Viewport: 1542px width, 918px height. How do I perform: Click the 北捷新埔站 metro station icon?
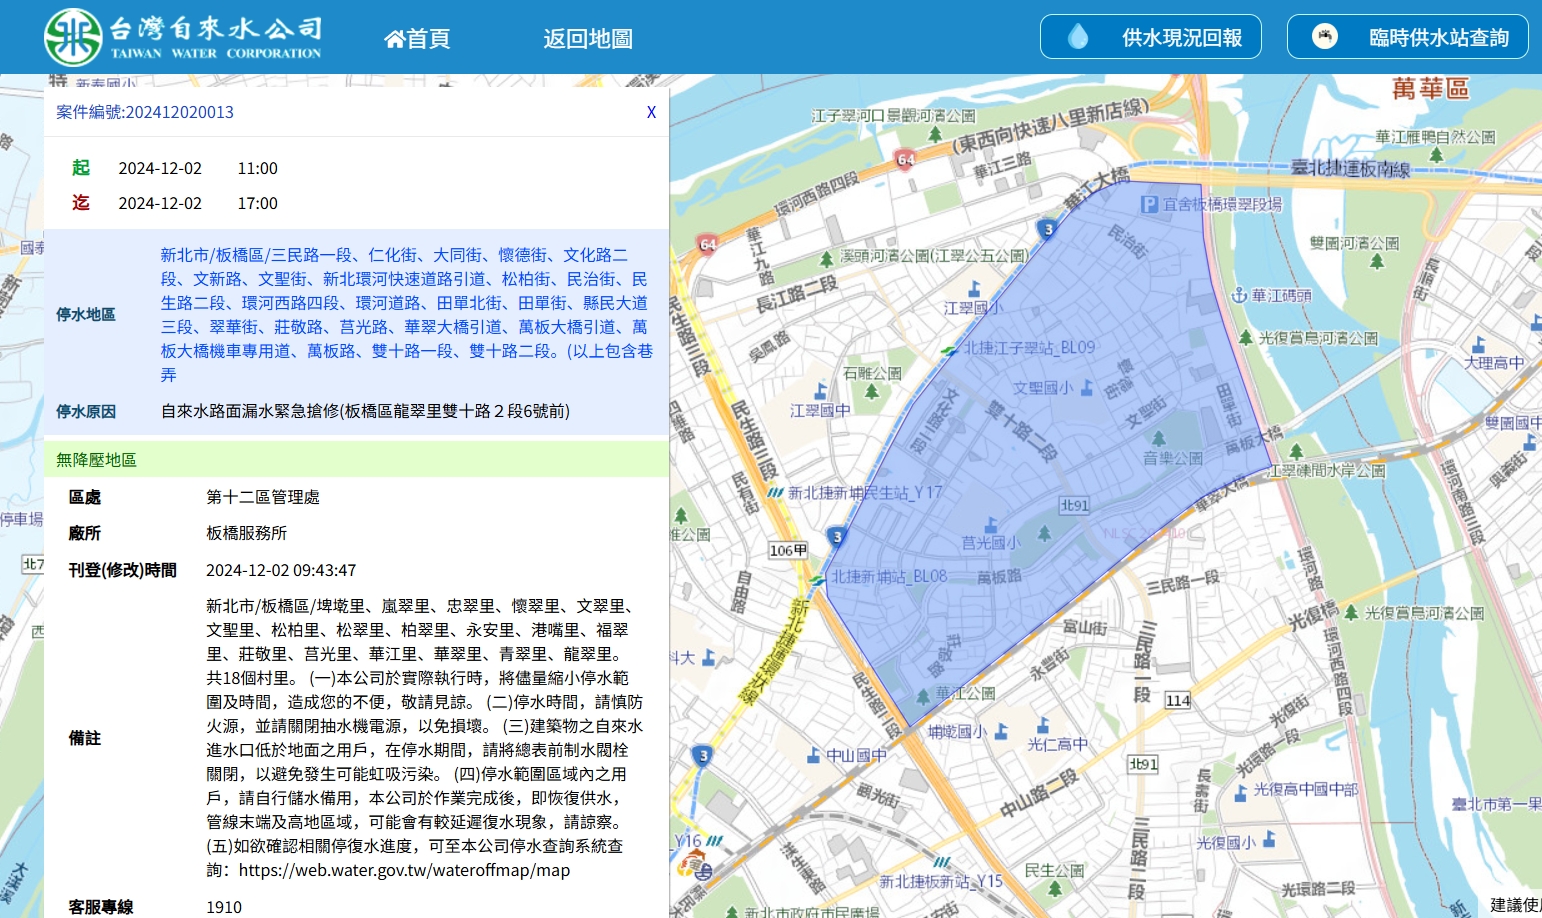(x=818, y=578)
